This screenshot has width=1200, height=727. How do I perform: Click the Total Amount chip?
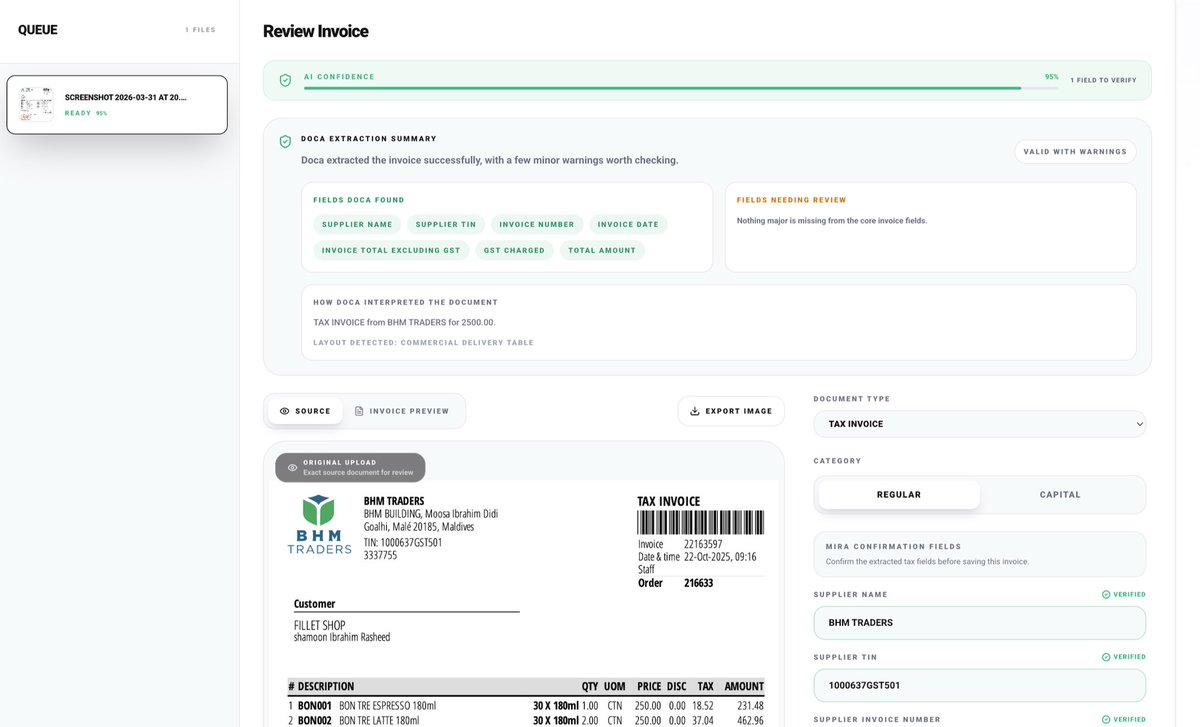point(602,250)
